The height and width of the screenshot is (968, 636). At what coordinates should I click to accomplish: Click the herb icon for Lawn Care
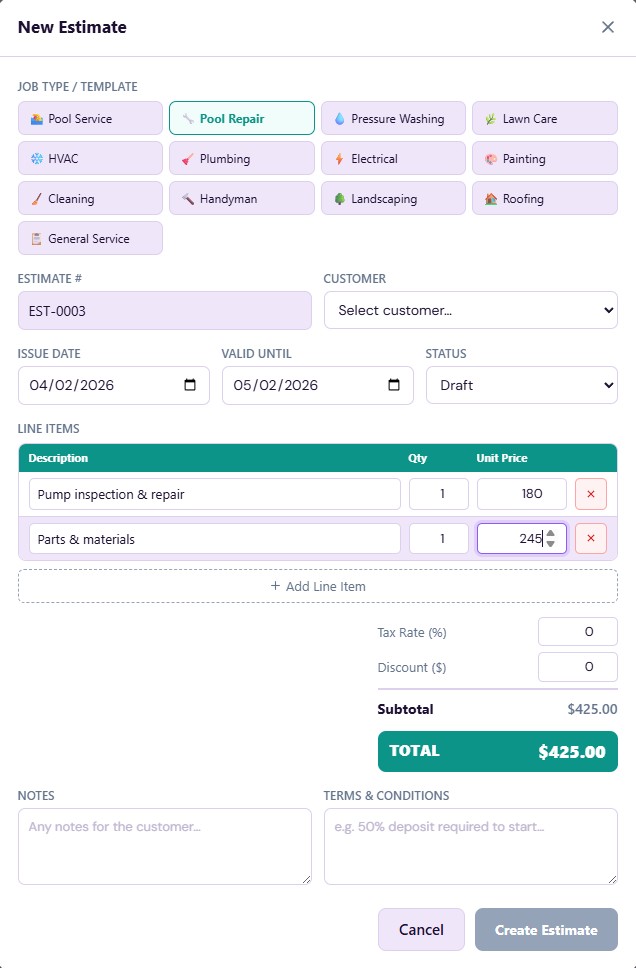pos(492,118)
